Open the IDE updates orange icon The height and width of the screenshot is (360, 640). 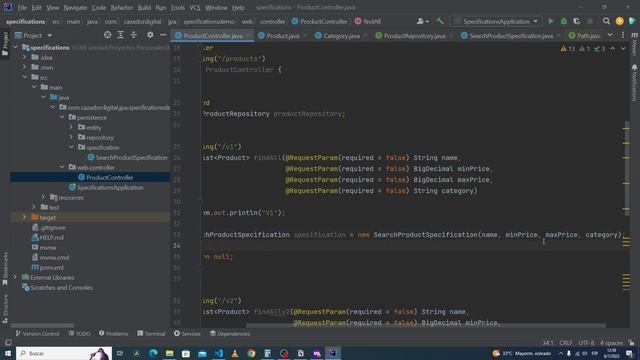[619, 21]
